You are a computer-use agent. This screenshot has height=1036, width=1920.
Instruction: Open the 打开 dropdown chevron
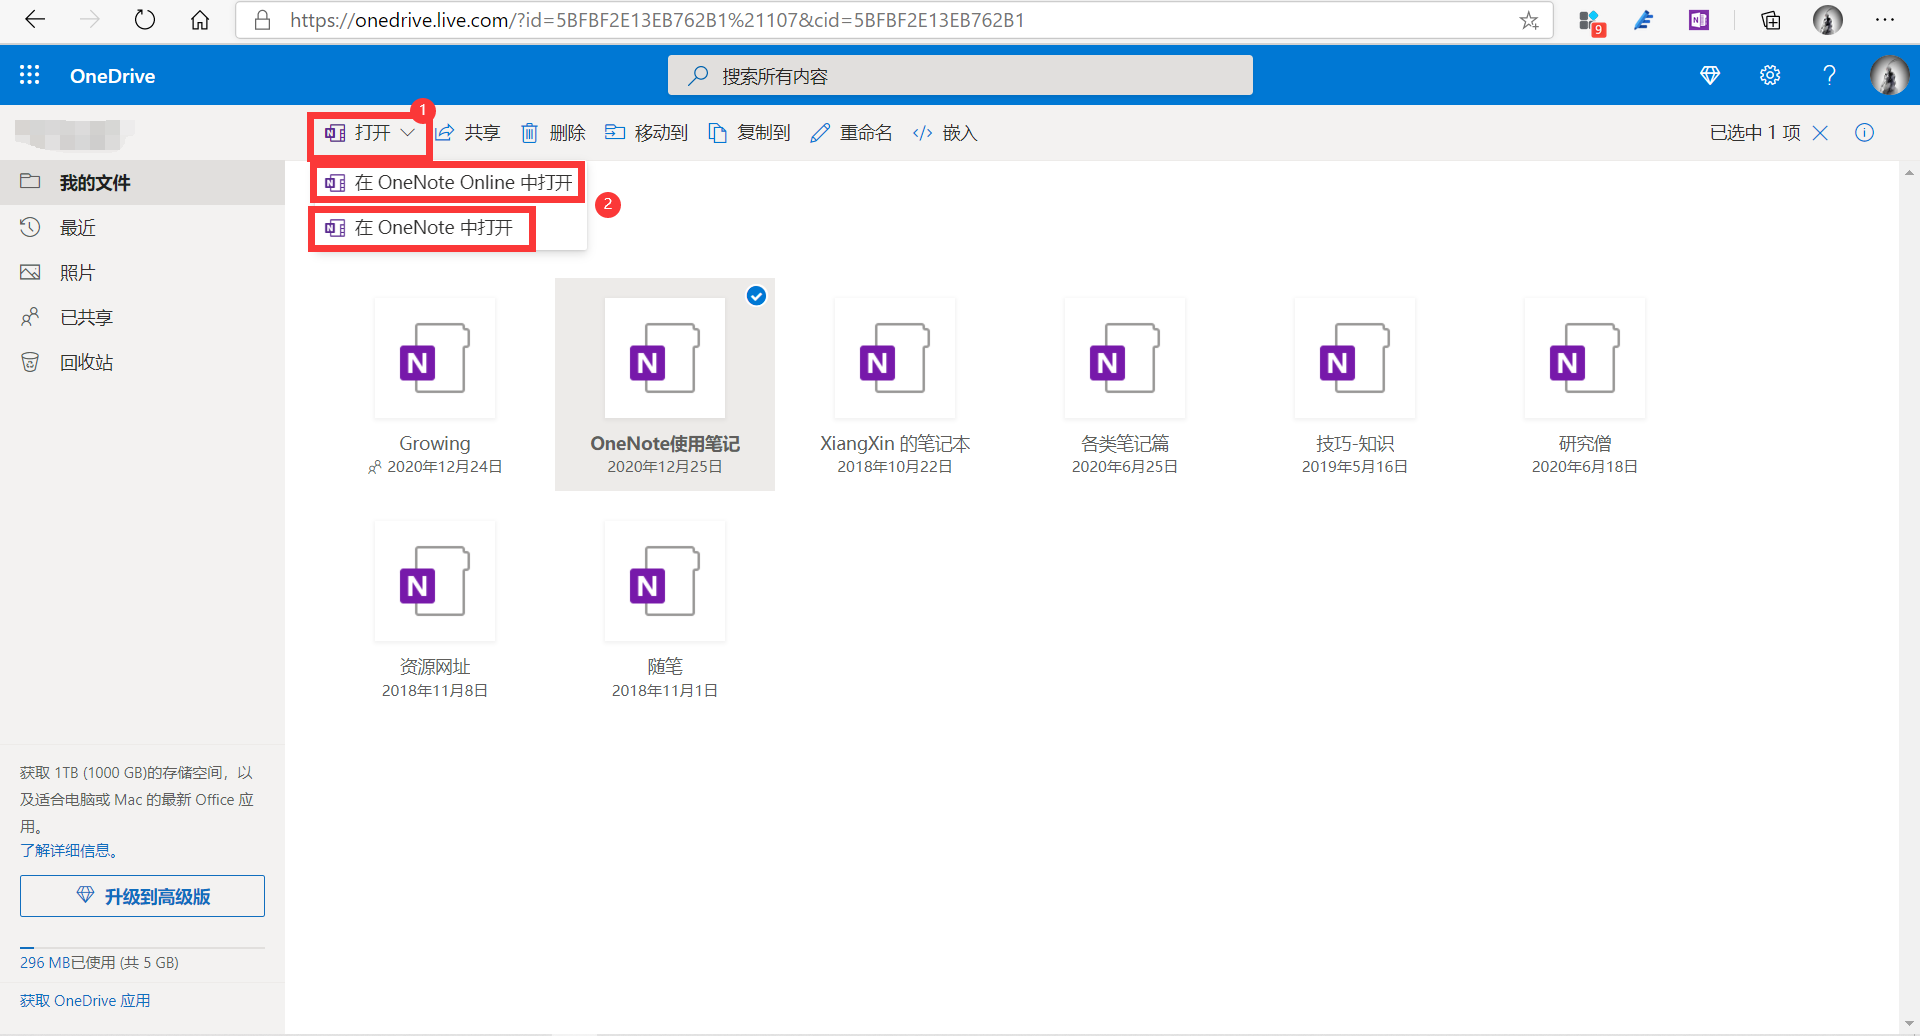pos(408,132)
